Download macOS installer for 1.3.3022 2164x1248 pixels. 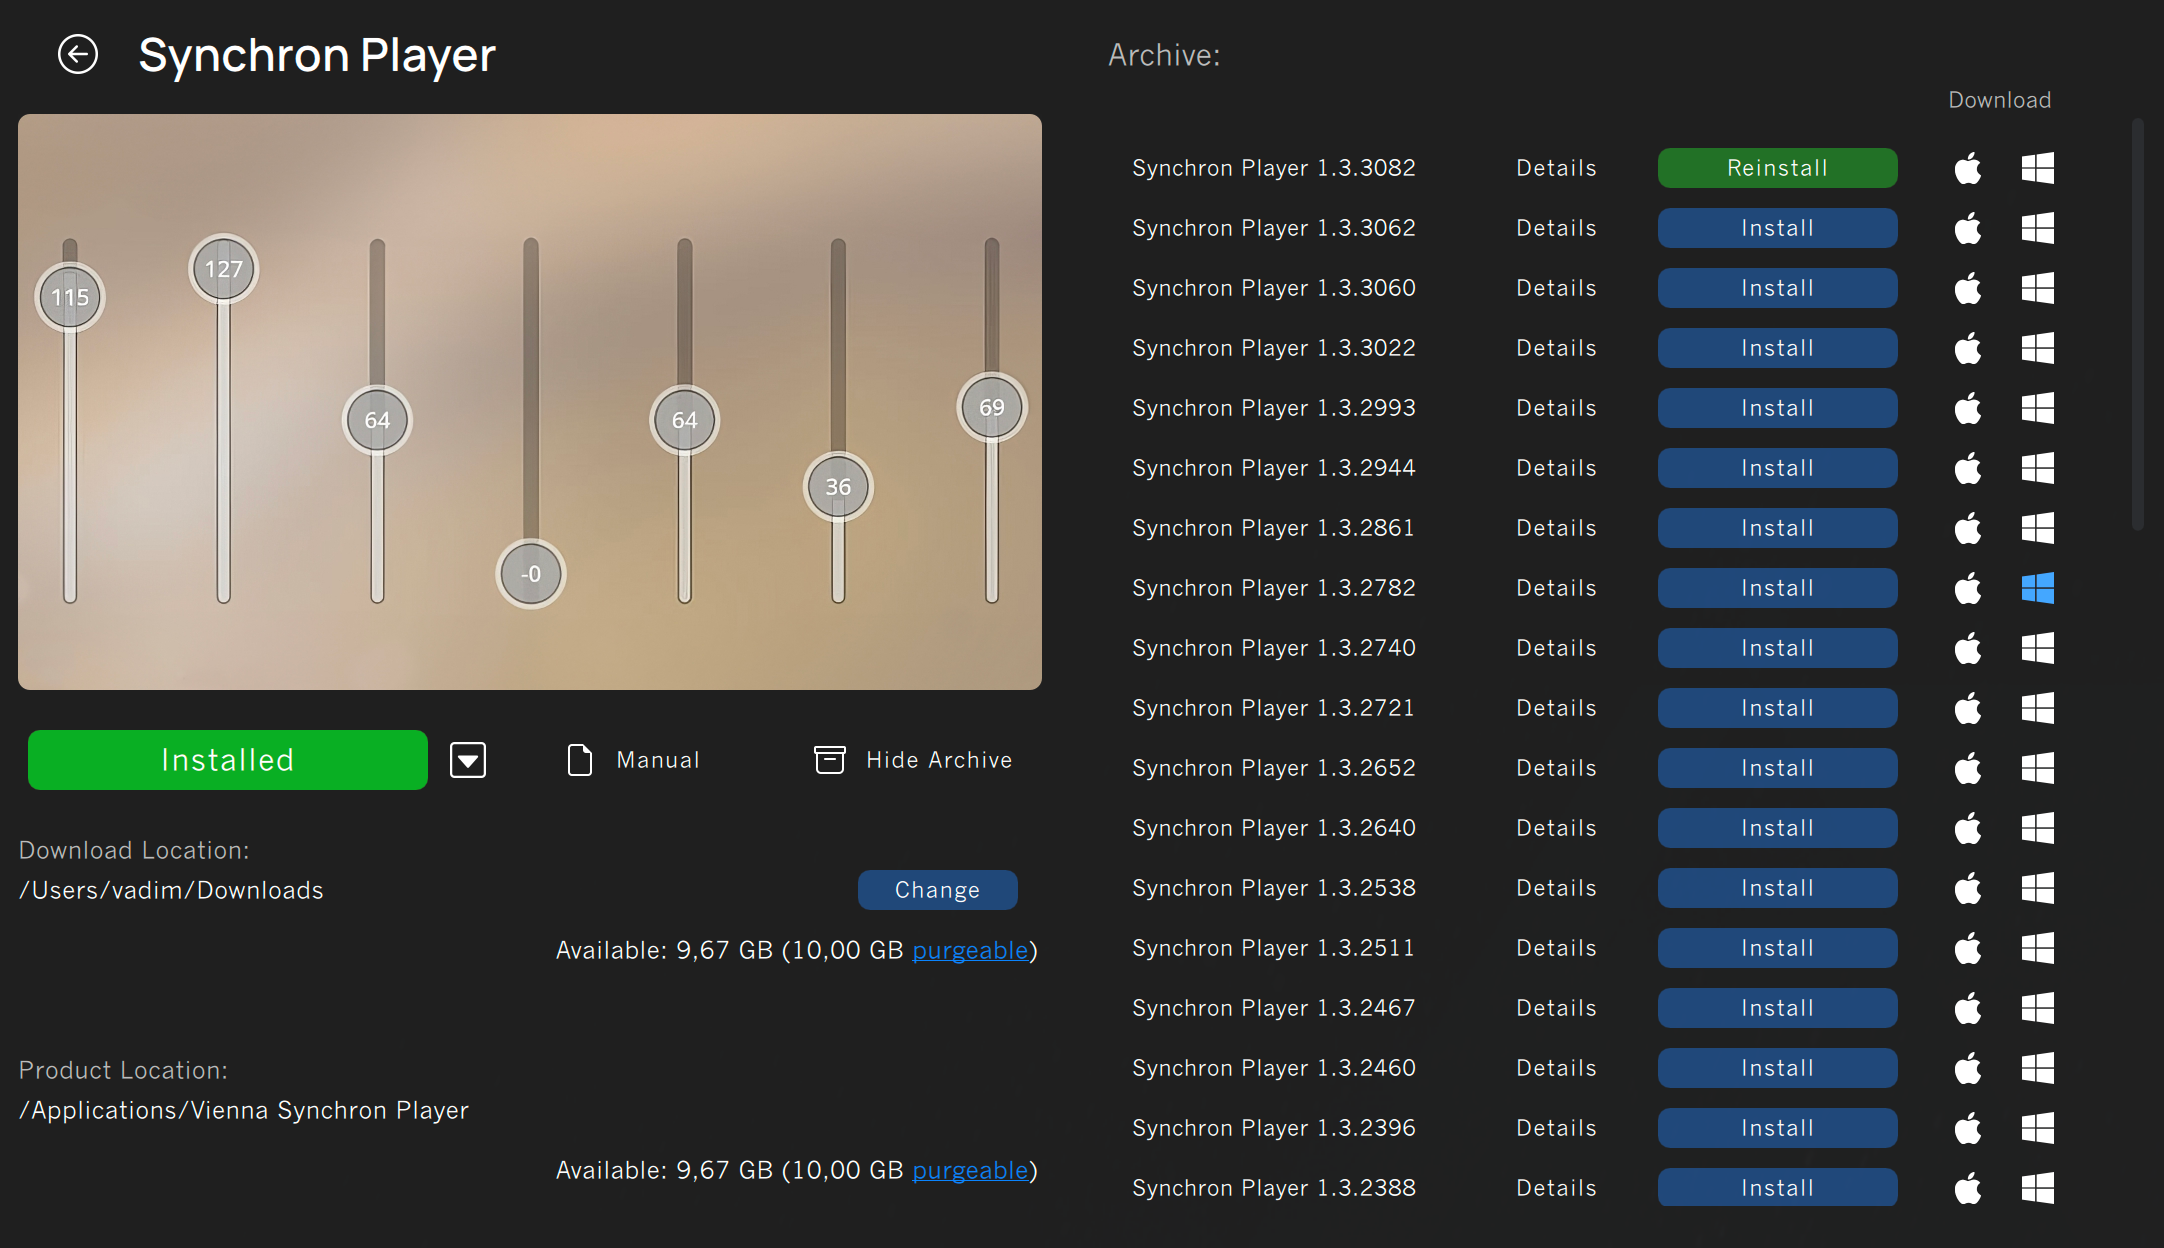(x=1968, y=348)
